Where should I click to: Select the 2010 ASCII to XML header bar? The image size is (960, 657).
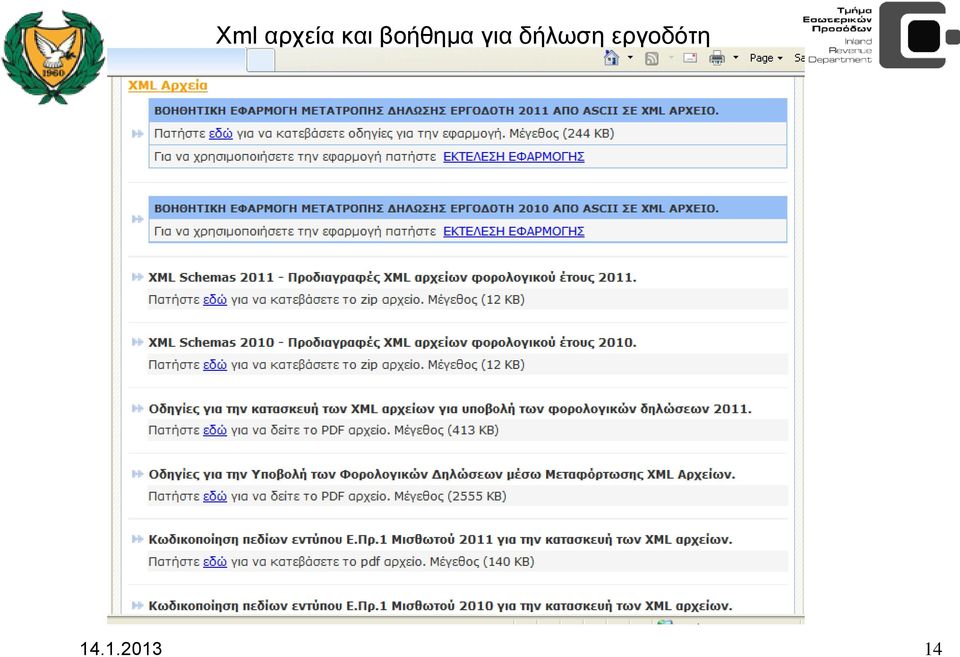pyautogui.click(x=468, y=209)
